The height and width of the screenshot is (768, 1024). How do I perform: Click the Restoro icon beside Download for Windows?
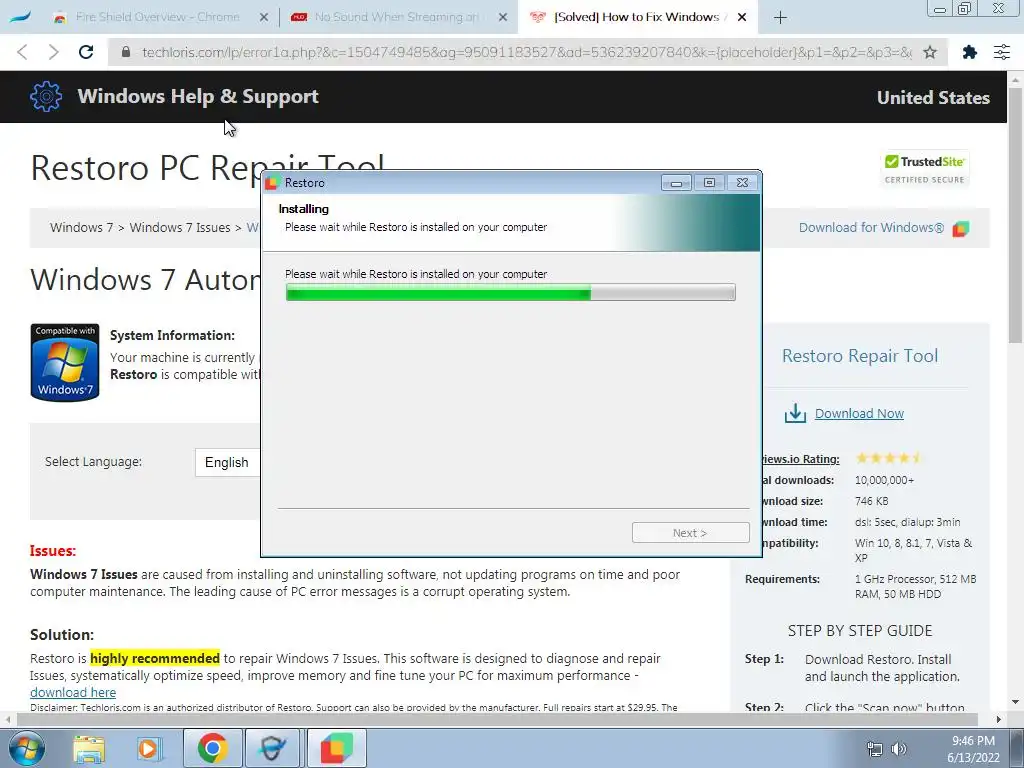click(961, 229)
